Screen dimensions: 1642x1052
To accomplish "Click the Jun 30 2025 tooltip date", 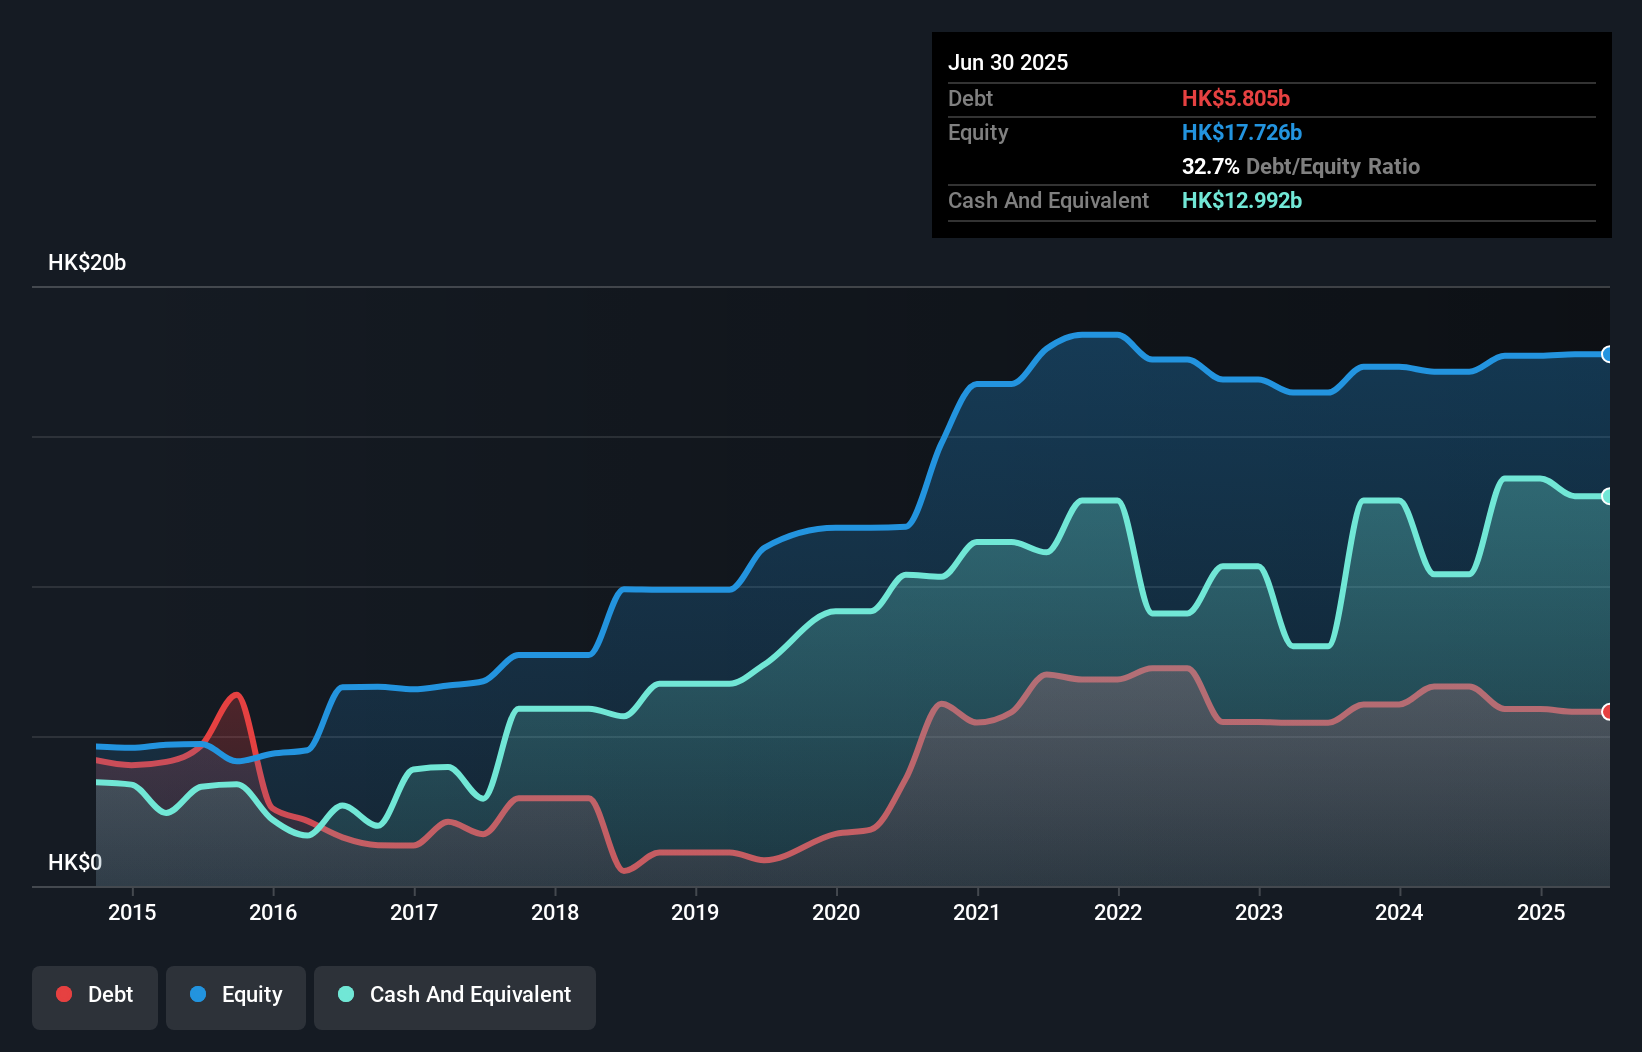I will 1008,62.
